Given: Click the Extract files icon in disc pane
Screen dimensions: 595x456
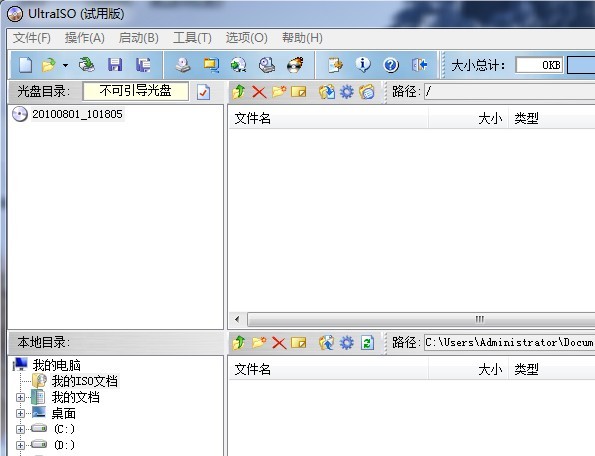Looking at the screenshot, I should (327, 92).
